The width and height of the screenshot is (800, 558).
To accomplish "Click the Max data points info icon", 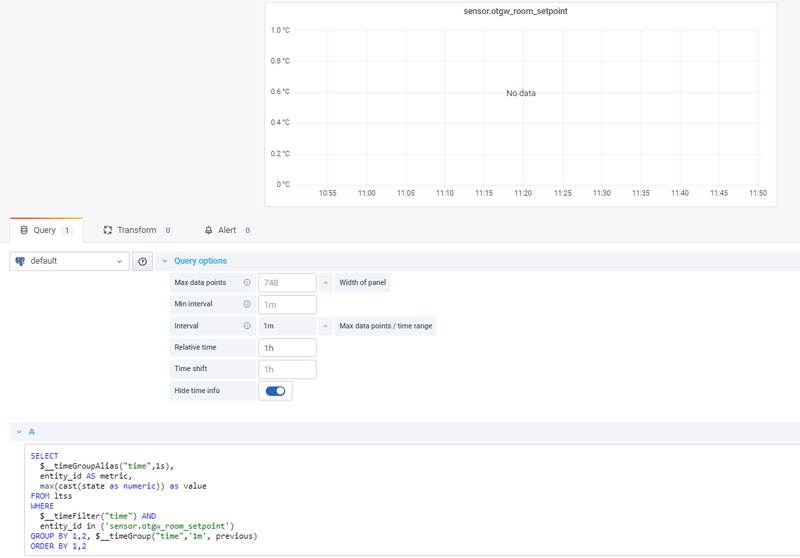I will (247, 283).
